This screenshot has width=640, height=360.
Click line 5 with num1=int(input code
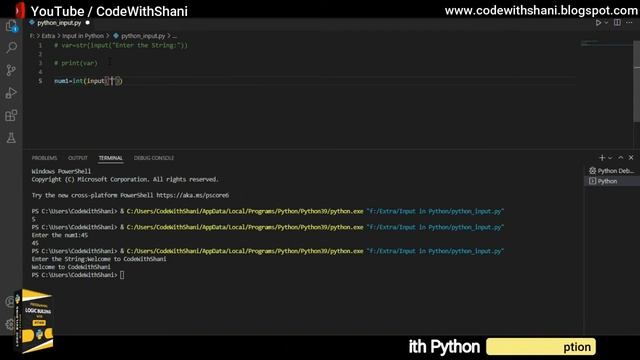tap(88, 81)
